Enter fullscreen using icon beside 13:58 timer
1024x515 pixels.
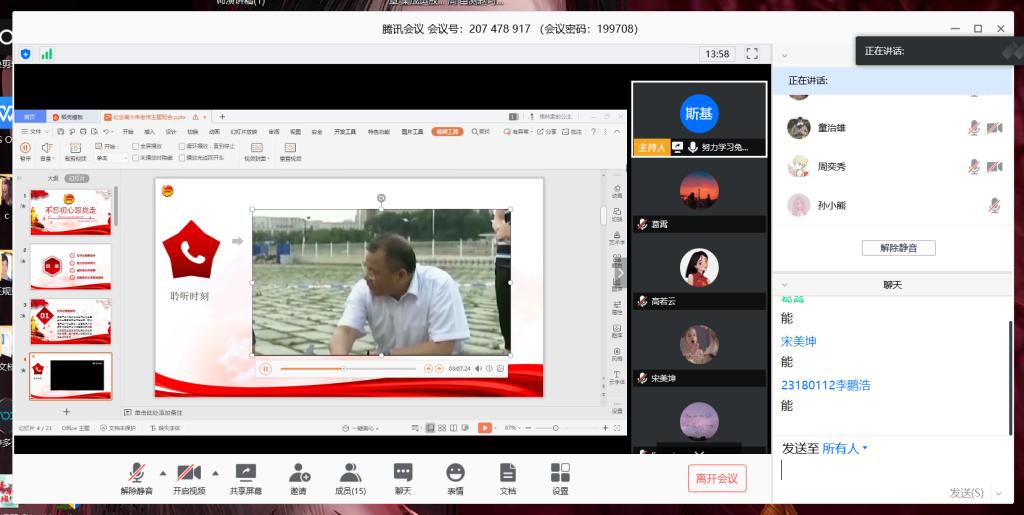753,54
